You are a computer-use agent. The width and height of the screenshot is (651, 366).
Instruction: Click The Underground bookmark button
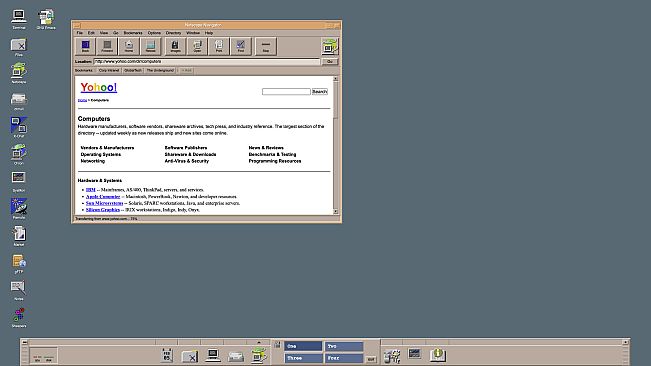160,71
